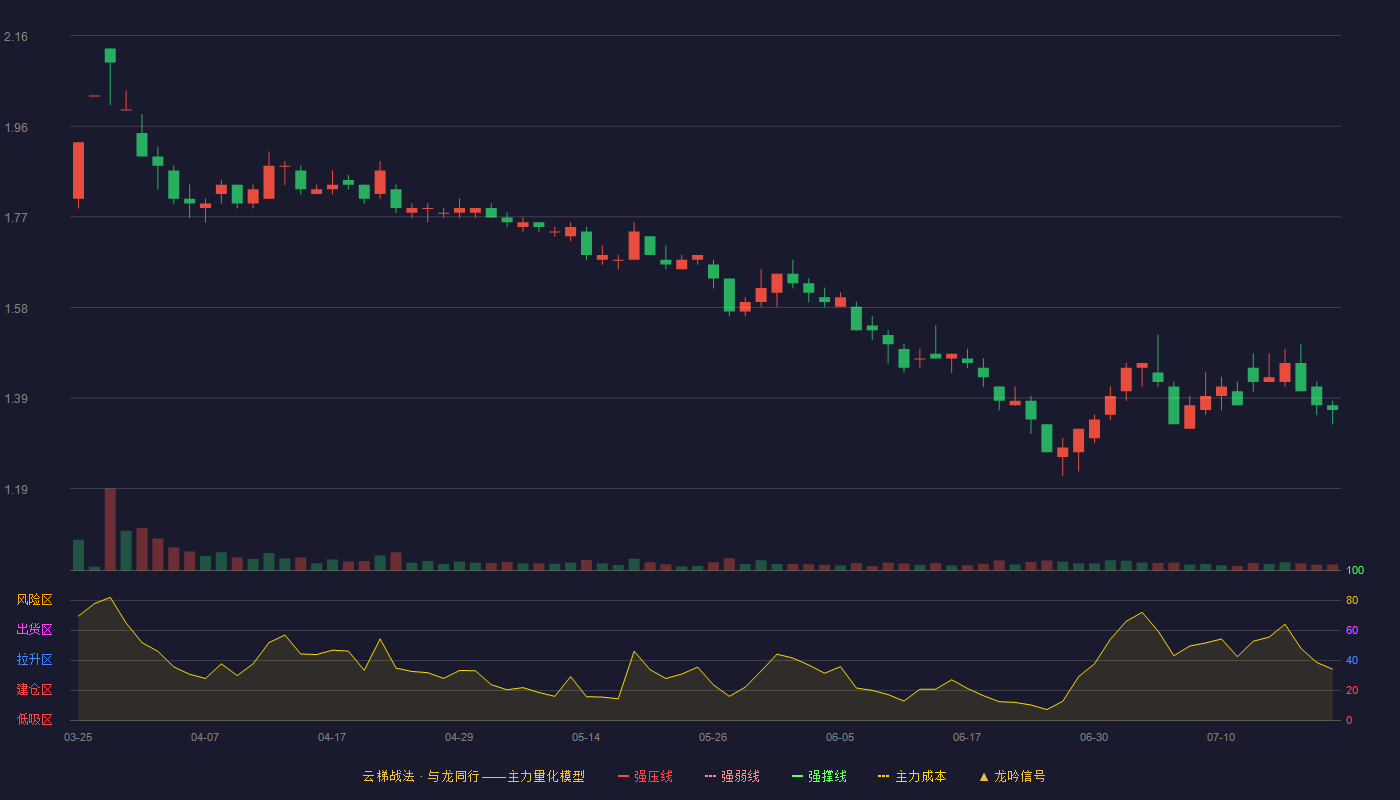Click the yellow triangle icon beside 龙吟信号

click(983, 776)
